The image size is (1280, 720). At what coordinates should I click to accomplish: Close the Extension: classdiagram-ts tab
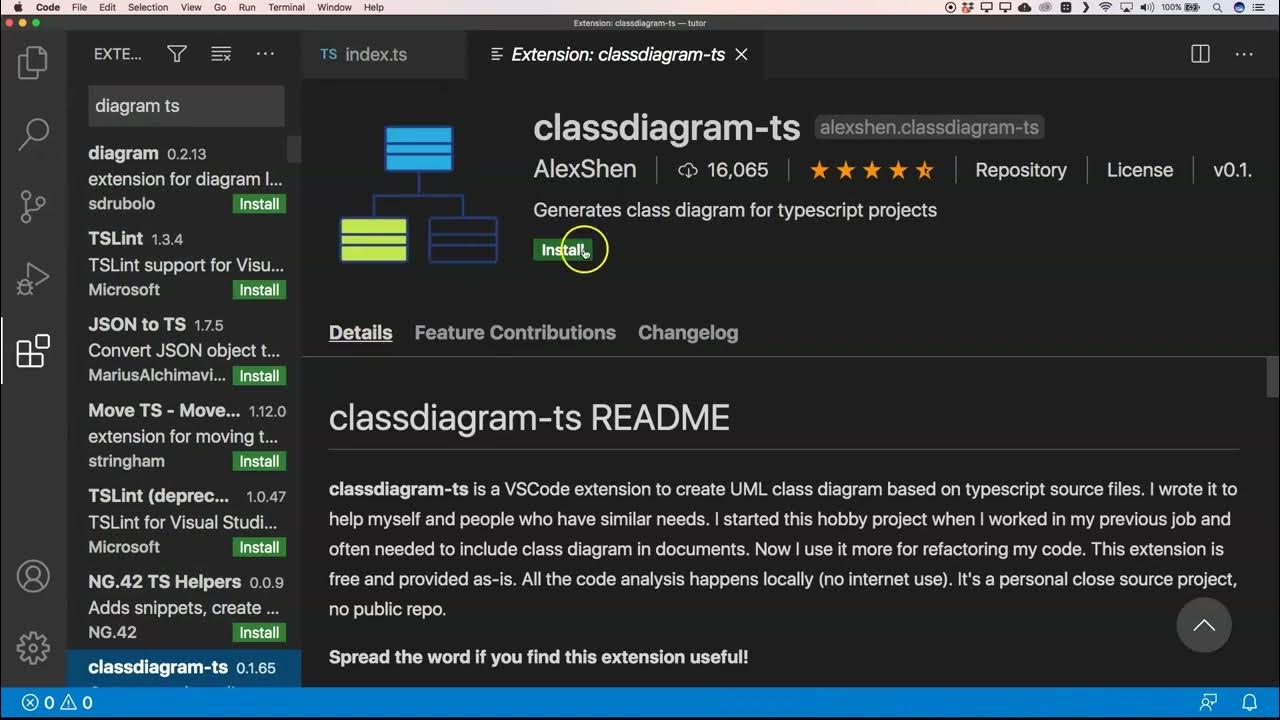point(741,54)
